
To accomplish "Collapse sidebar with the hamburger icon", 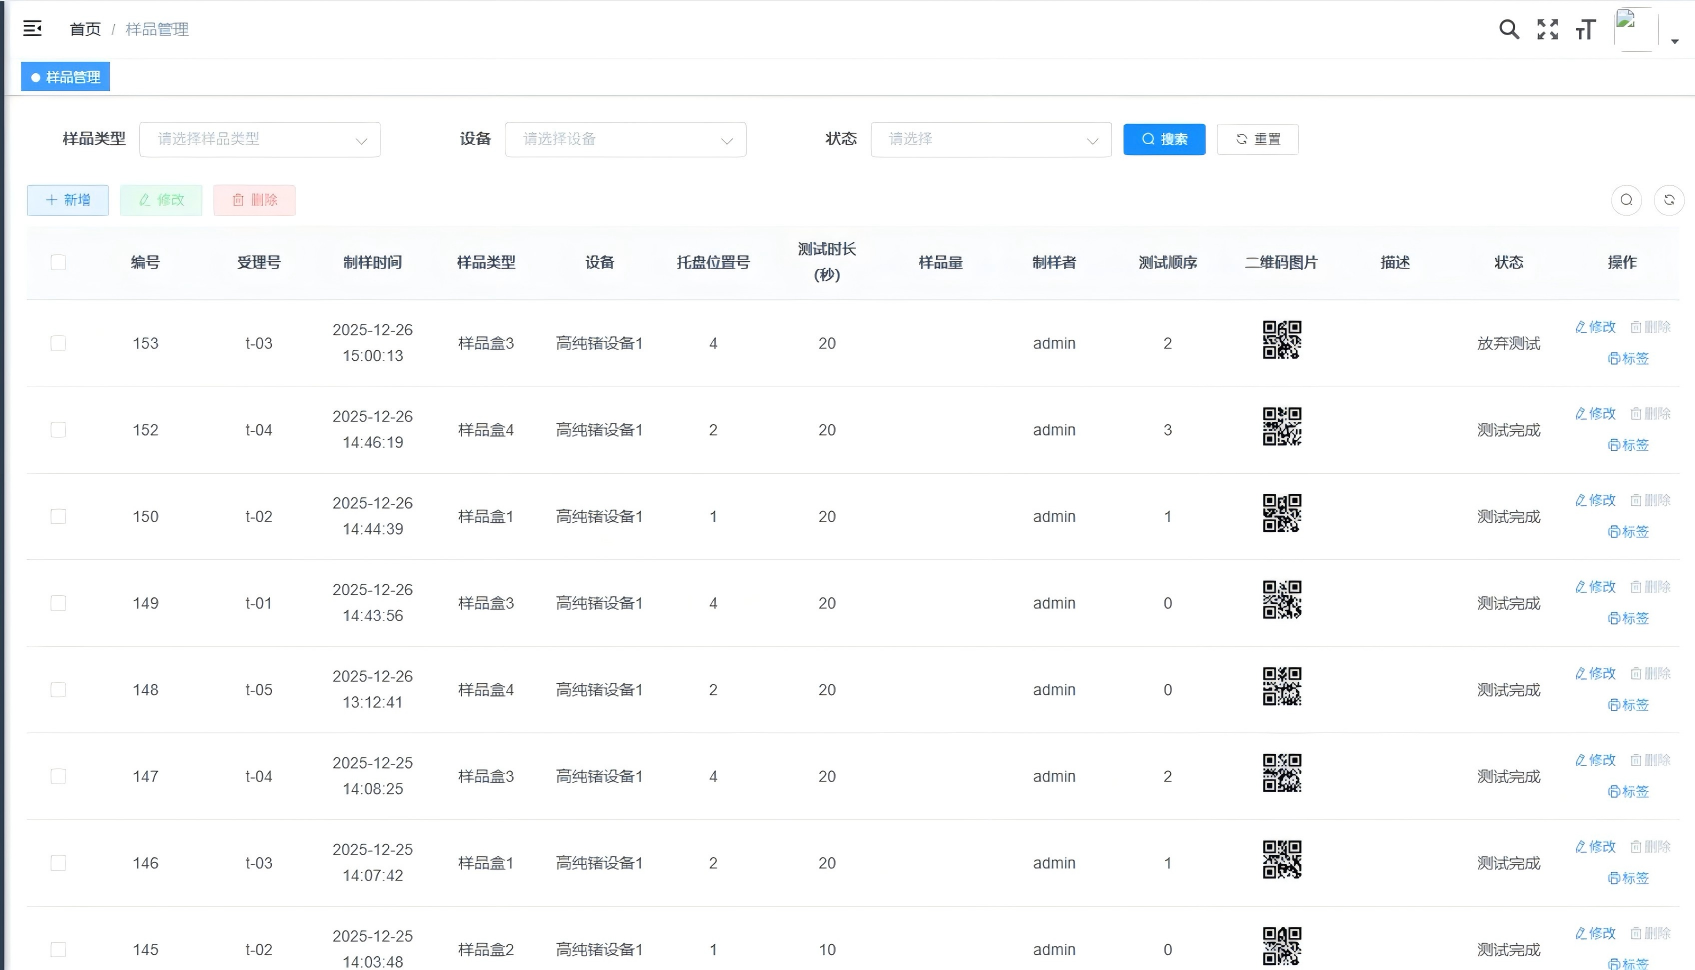I will click(x=32, y=29).
